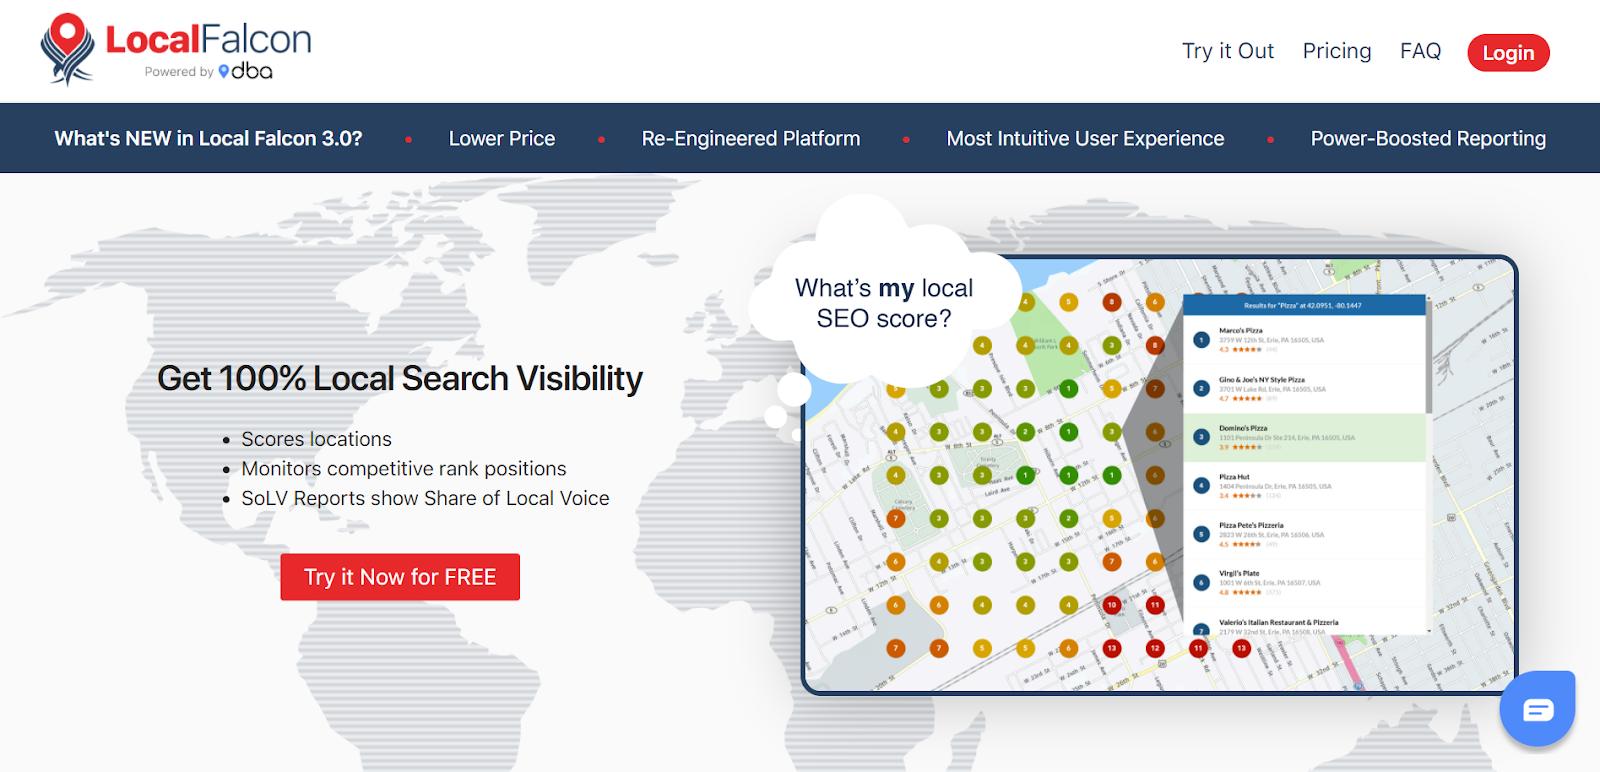1600x772 pixels.
Task: Open Gino & Joe's NY Style Pizza result
Action: coord(1304,389)
